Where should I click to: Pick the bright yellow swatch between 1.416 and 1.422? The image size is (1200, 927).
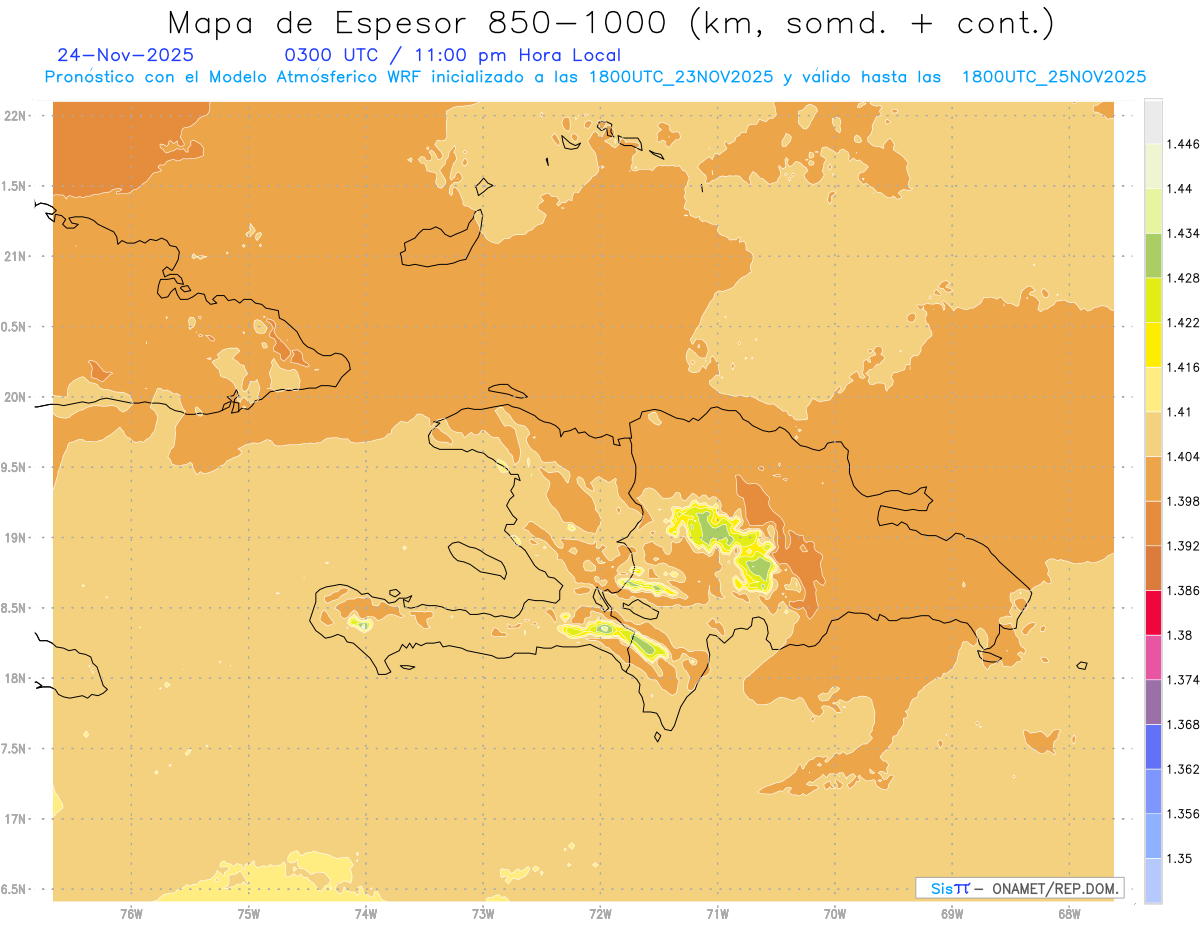[x=1153, y=344]
